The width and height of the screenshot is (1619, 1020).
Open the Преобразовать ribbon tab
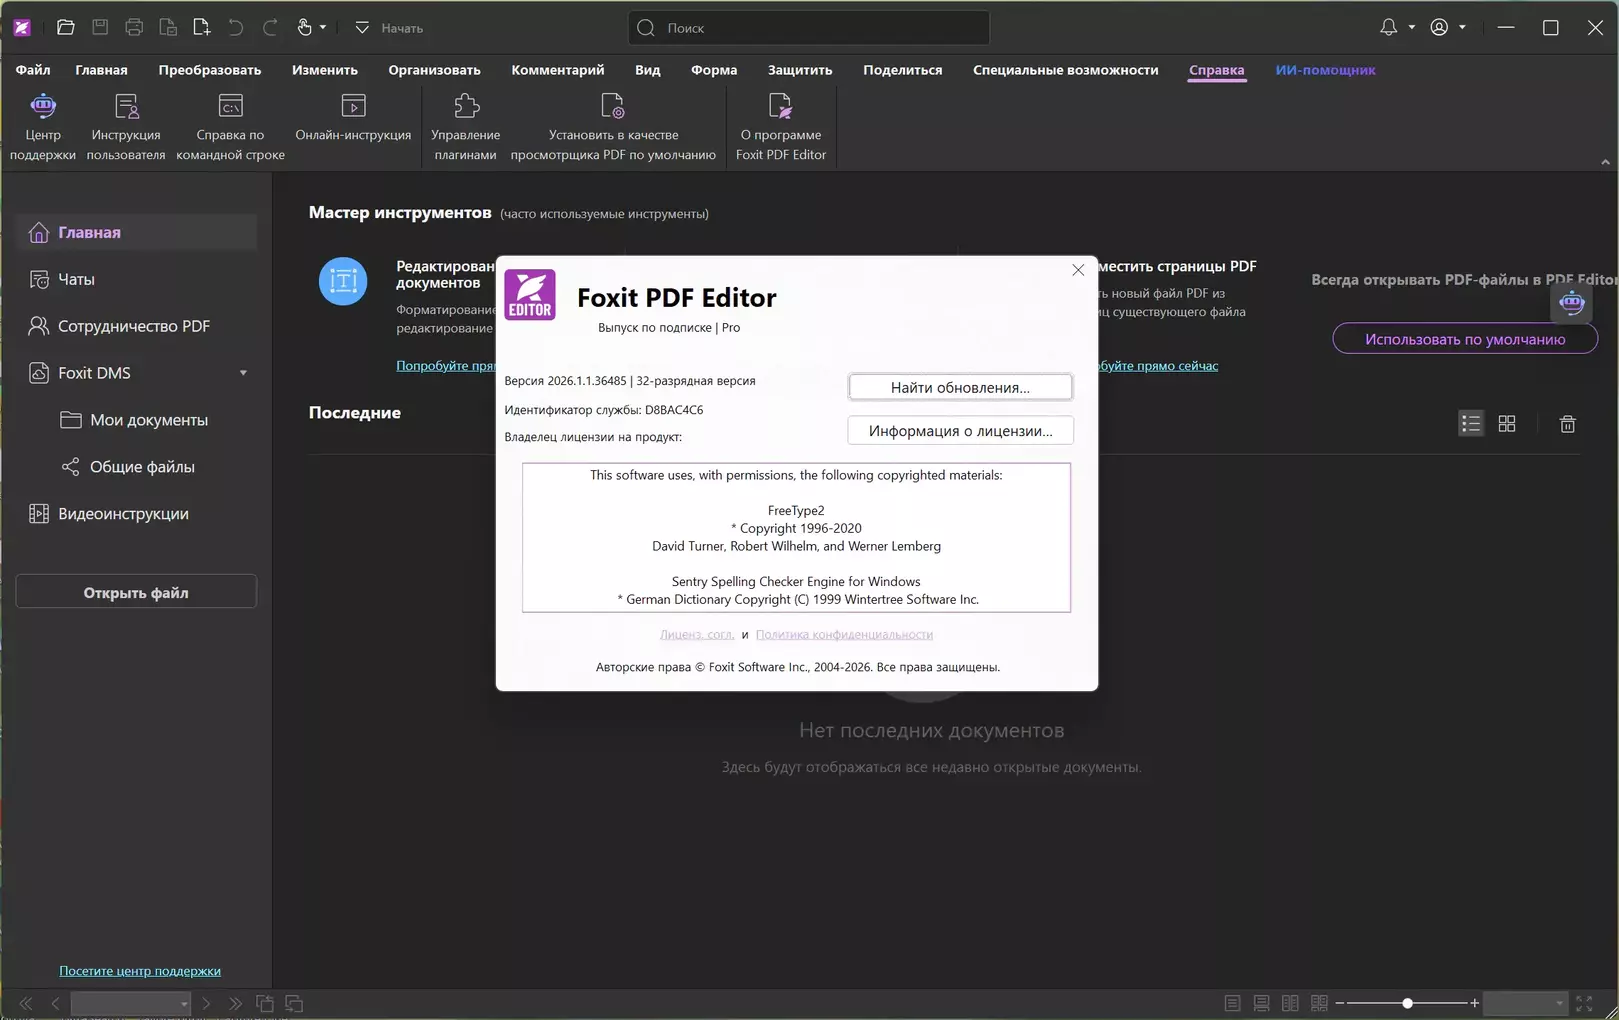pos(209,70)
